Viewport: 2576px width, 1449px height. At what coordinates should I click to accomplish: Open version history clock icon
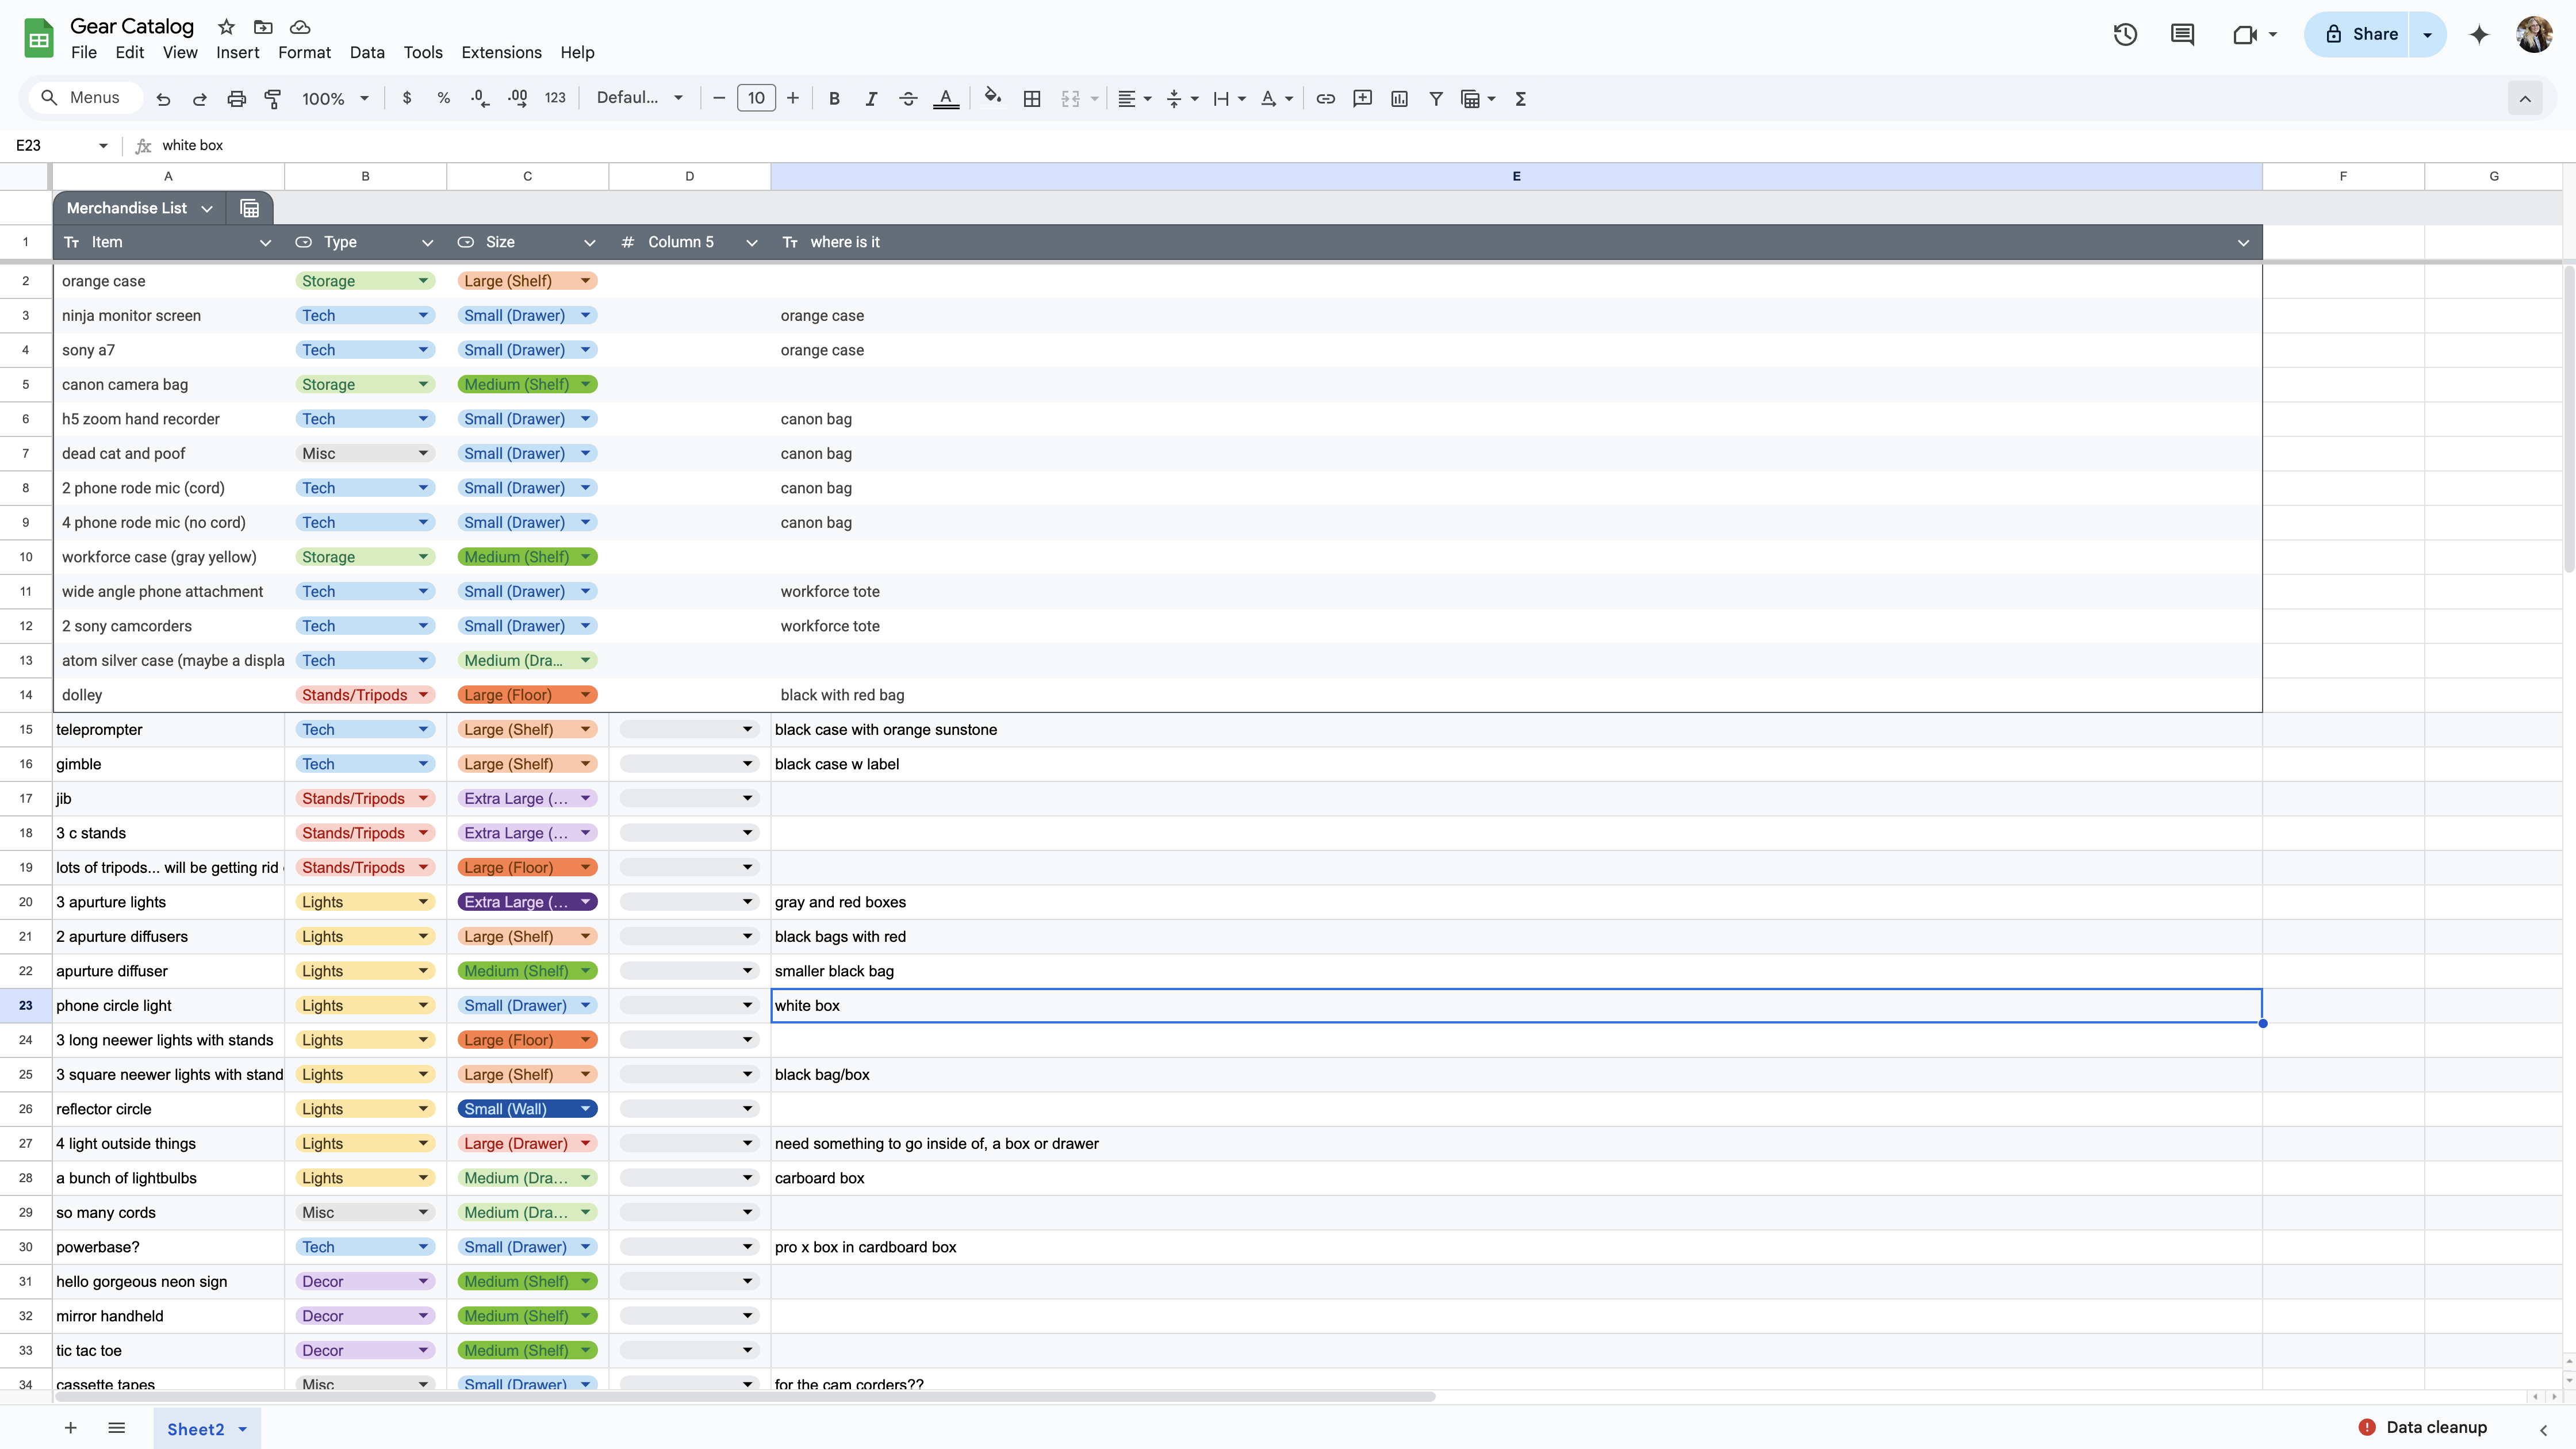[2125, 35]
